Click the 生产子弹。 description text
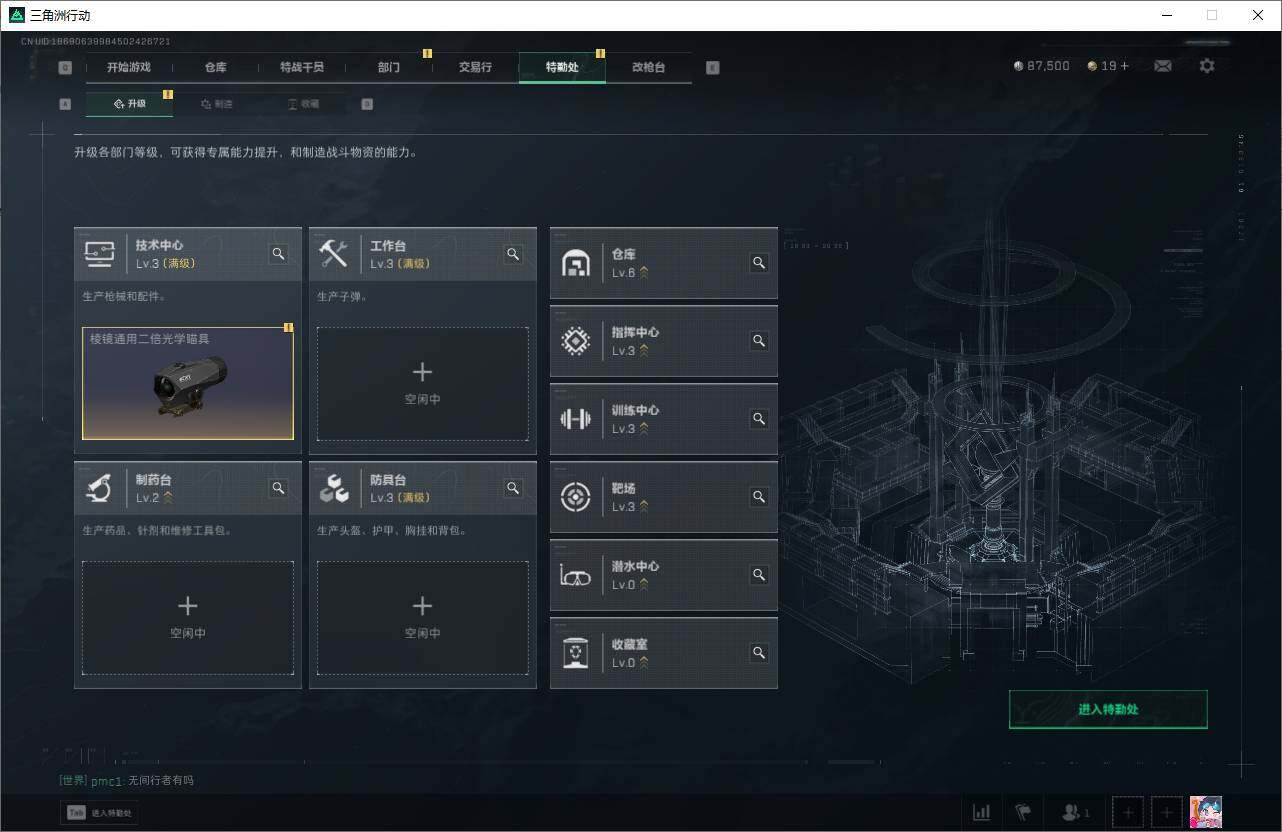 [x=343, y=297]
